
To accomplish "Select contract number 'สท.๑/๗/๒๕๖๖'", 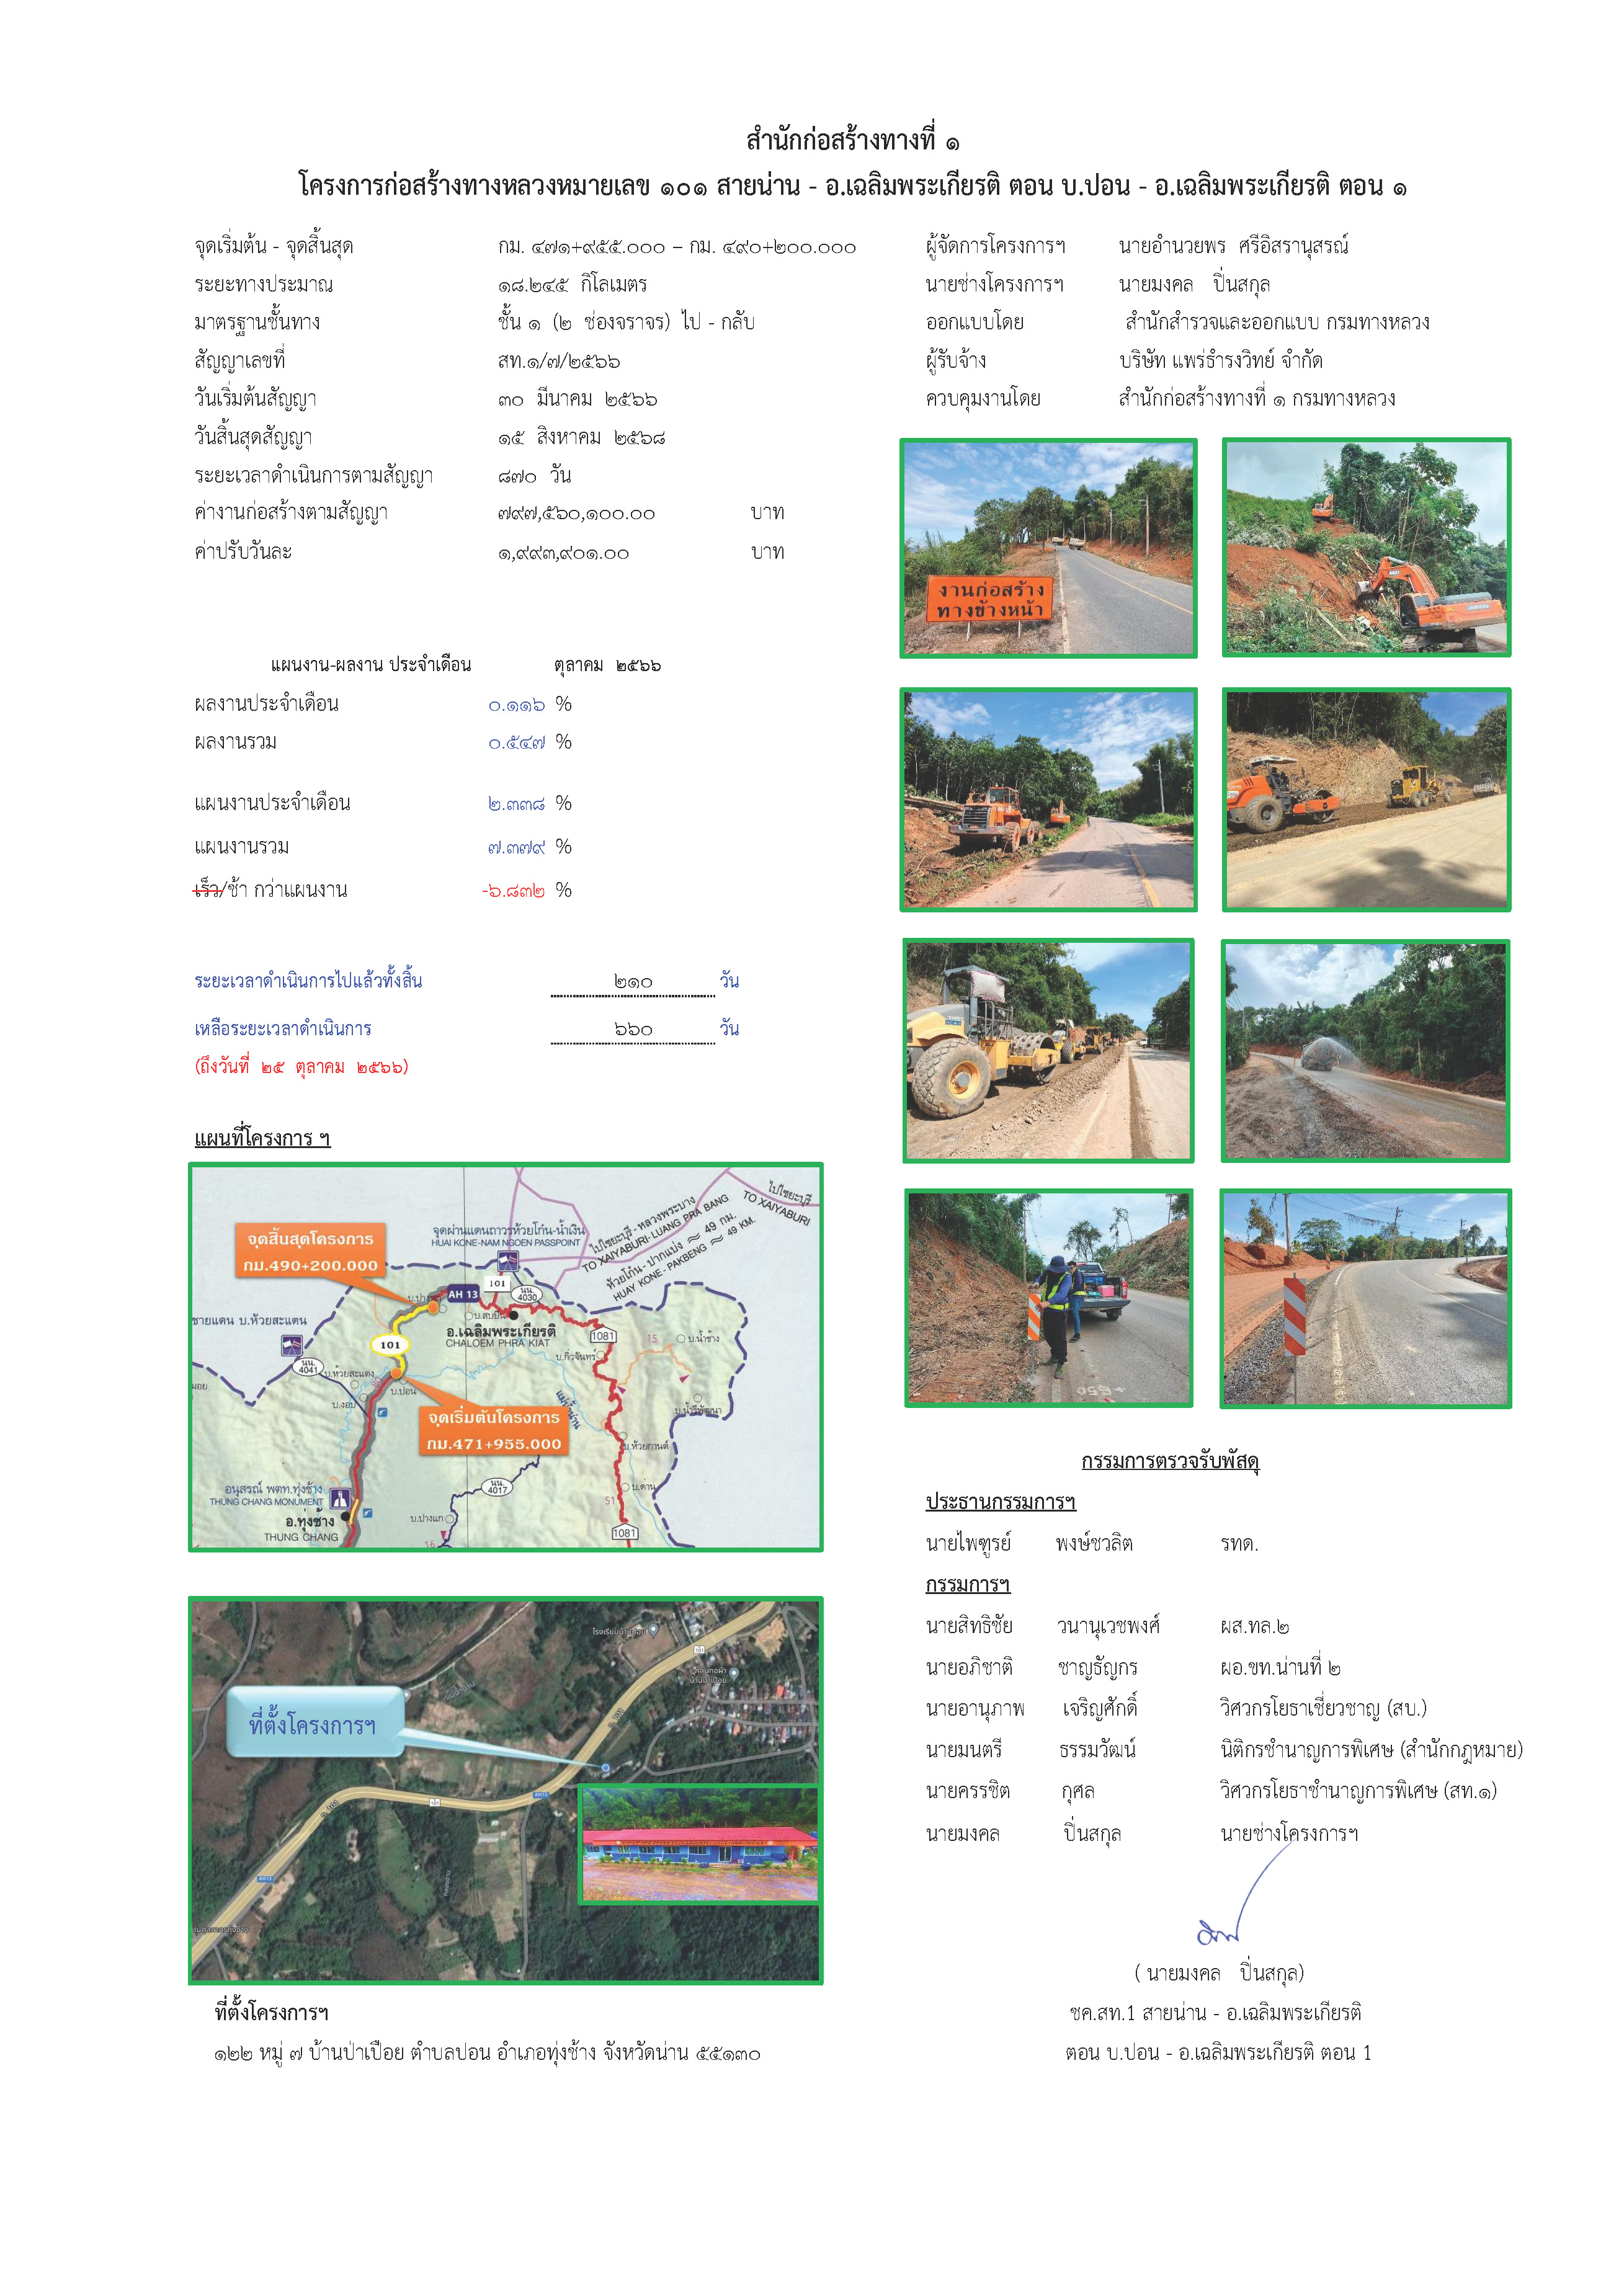I will click(559, 361).
